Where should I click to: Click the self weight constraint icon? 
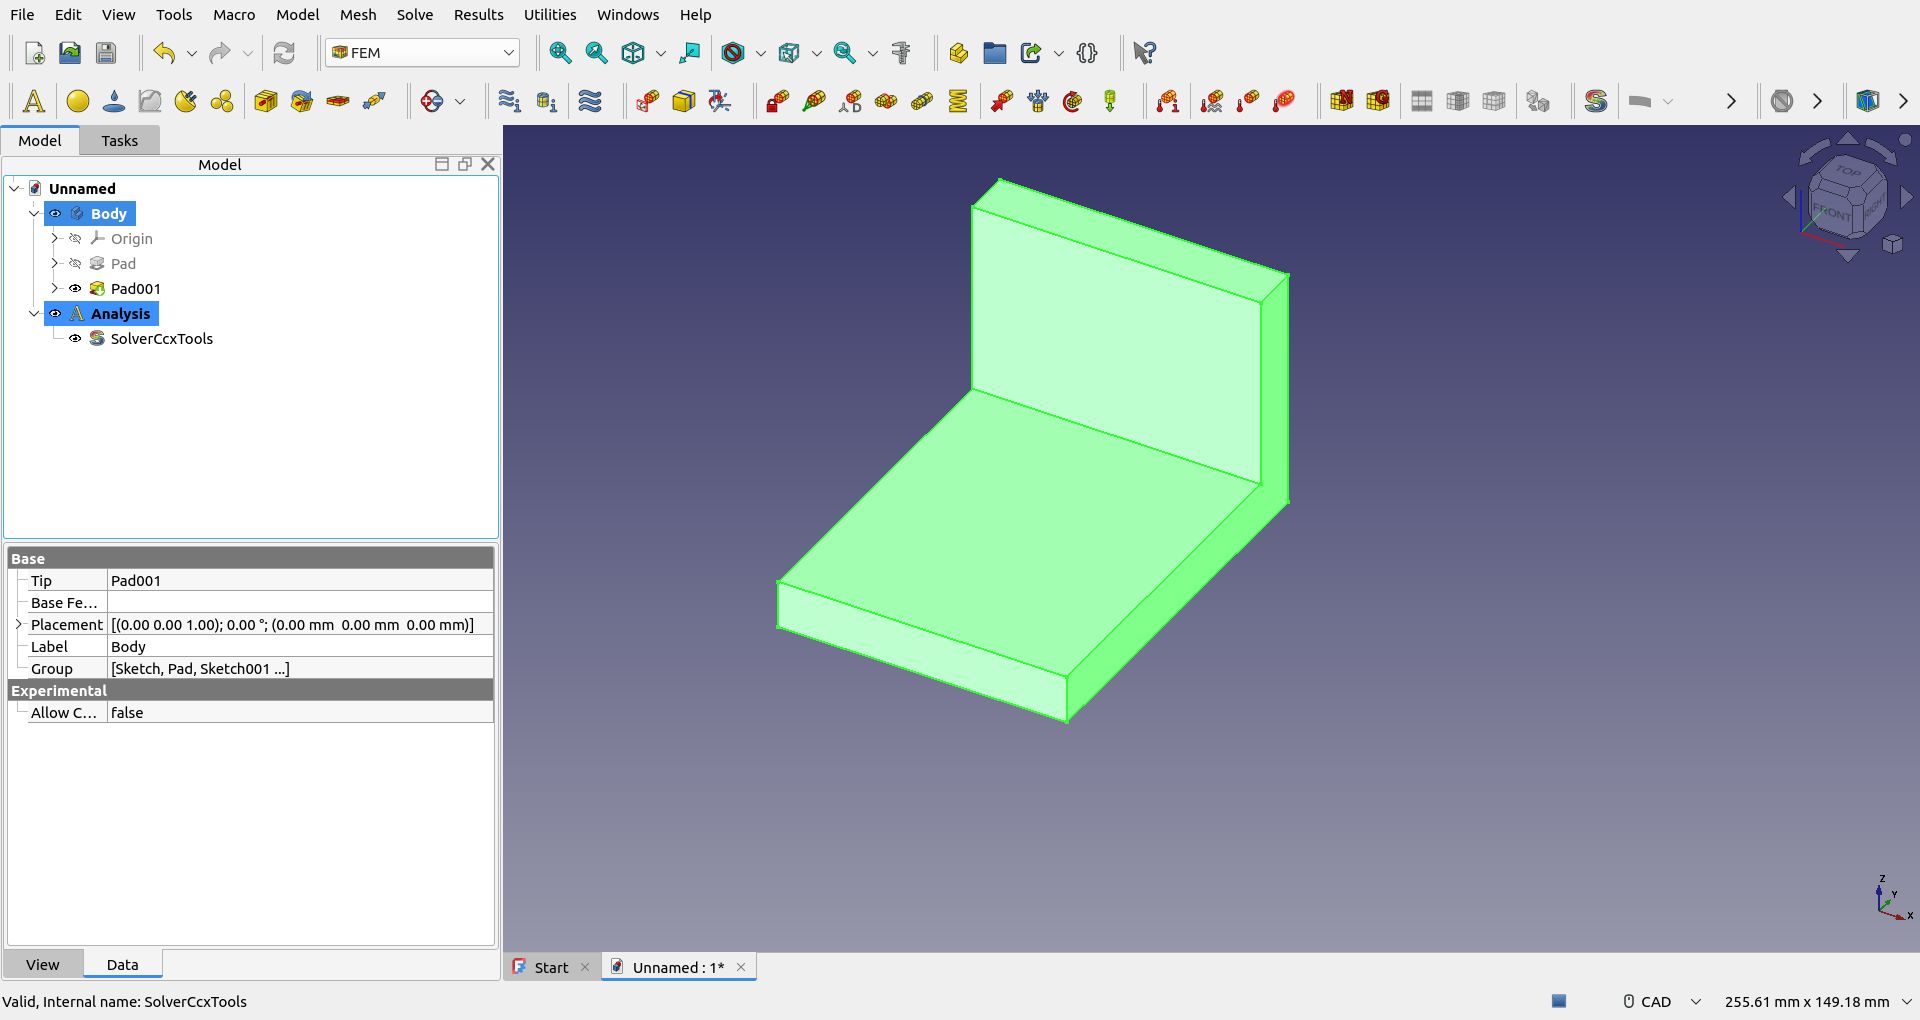1110,101
